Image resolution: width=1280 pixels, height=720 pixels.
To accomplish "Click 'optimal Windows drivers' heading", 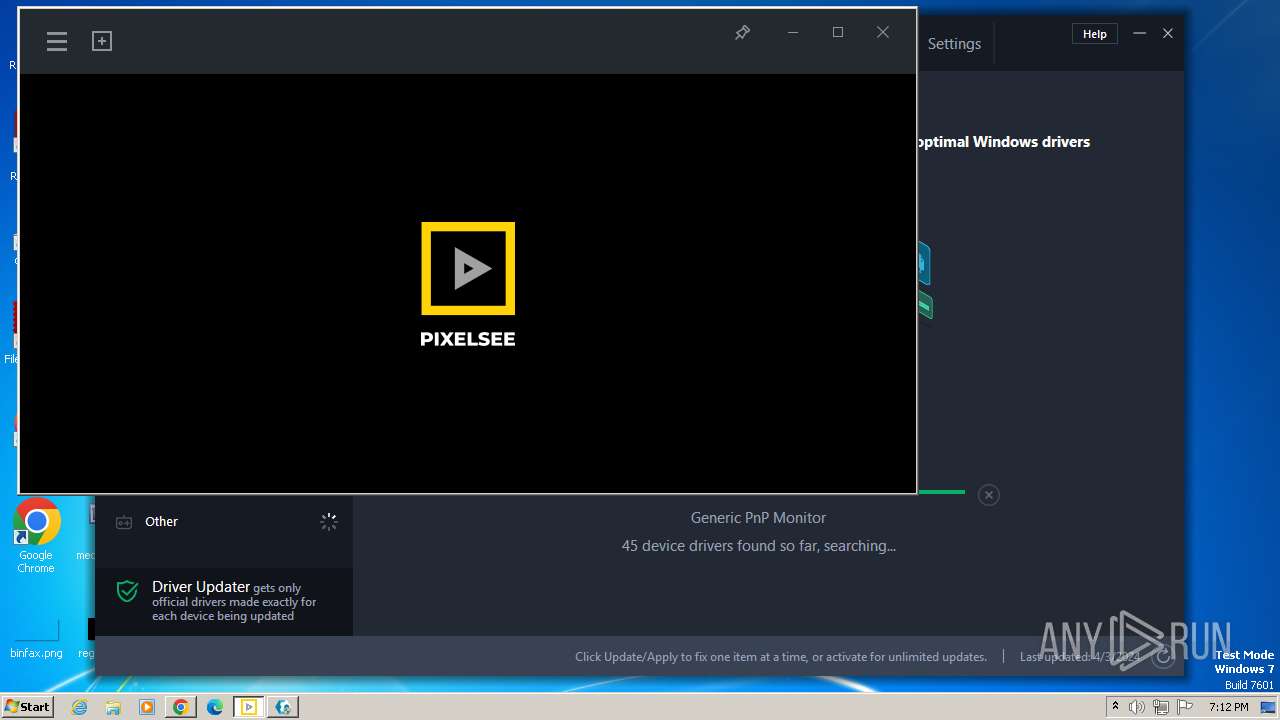I will pos(1003,142).
